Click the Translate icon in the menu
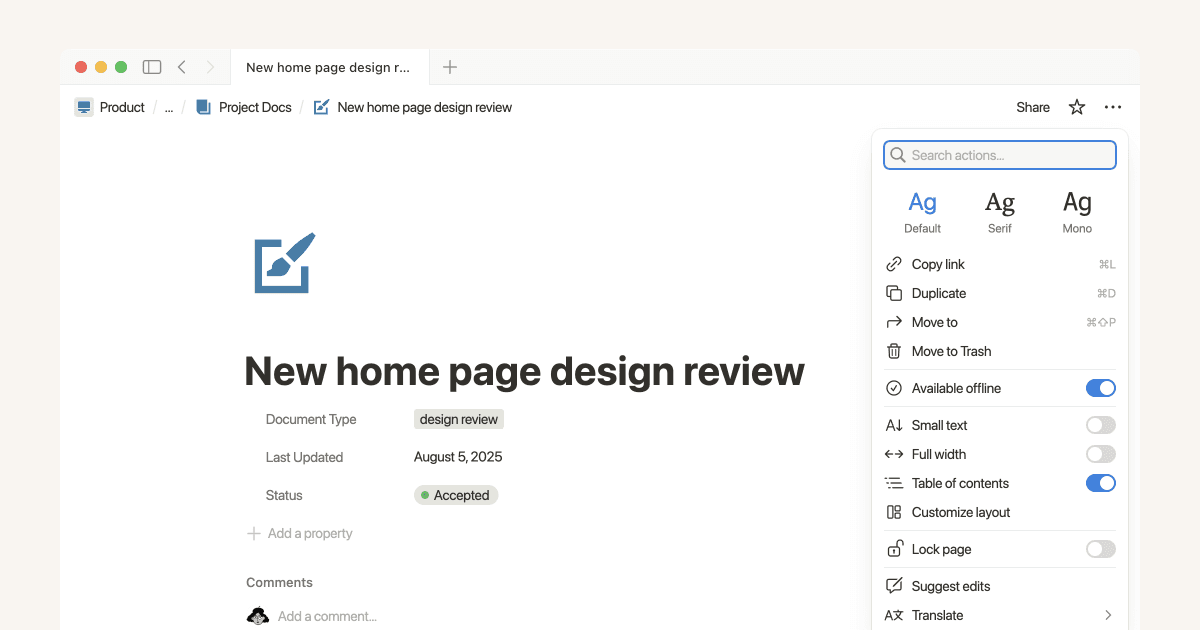1200x630 pixels. click(894, 615)
